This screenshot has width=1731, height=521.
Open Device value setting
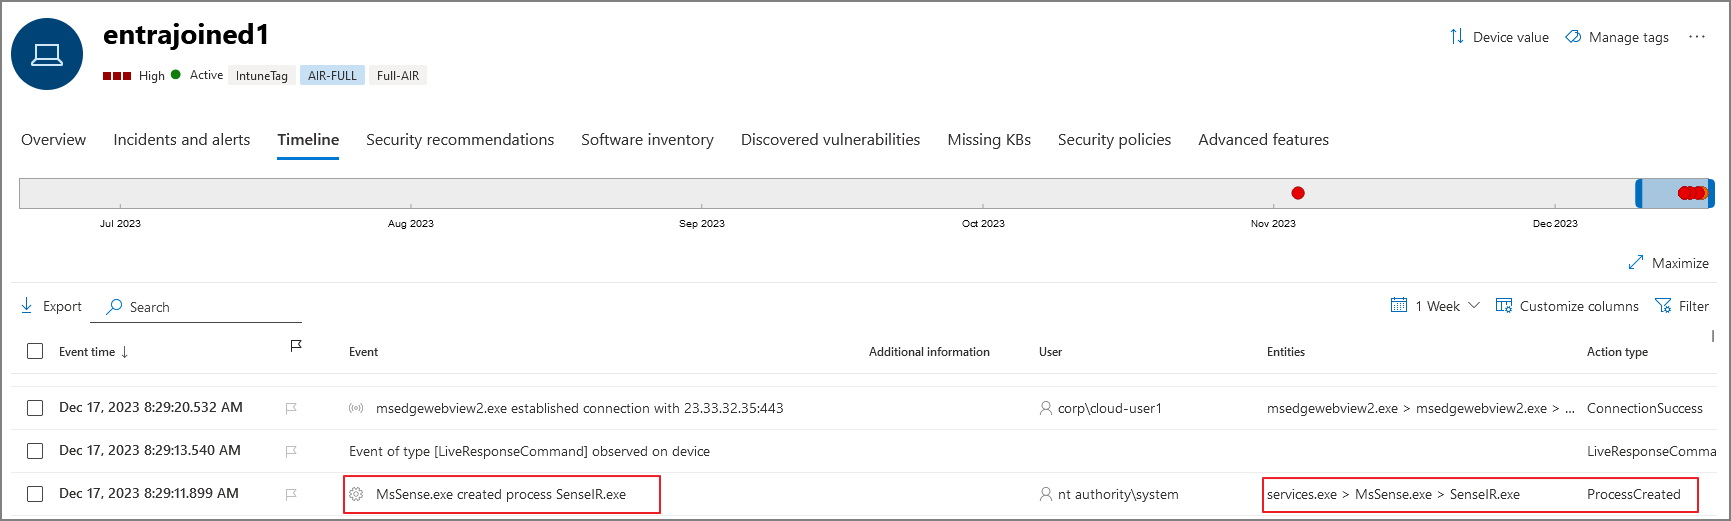click(1499, 37)
